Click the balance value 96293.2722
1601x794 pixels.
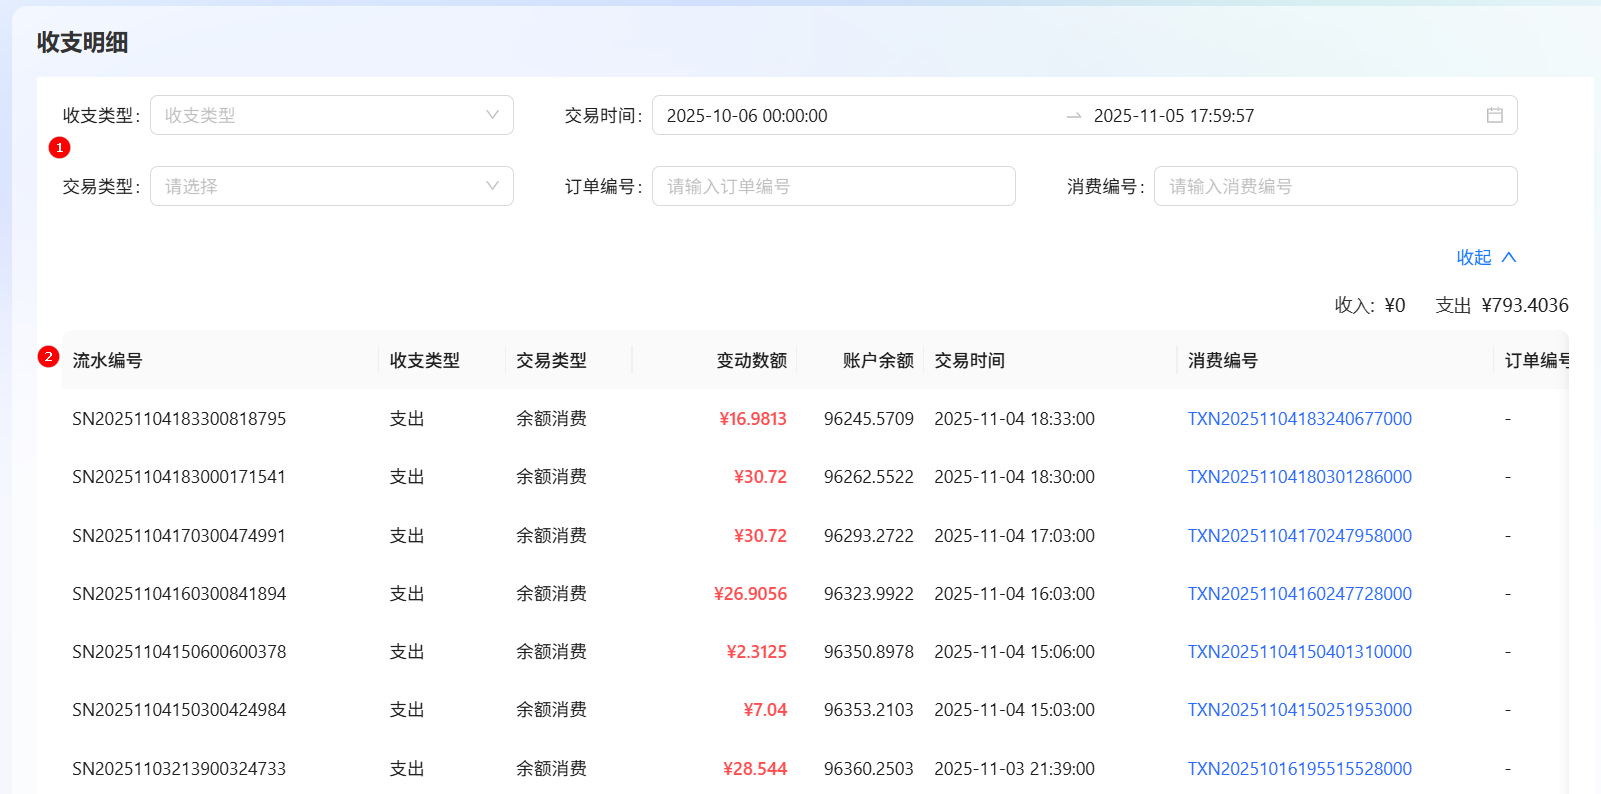[869, 536]
